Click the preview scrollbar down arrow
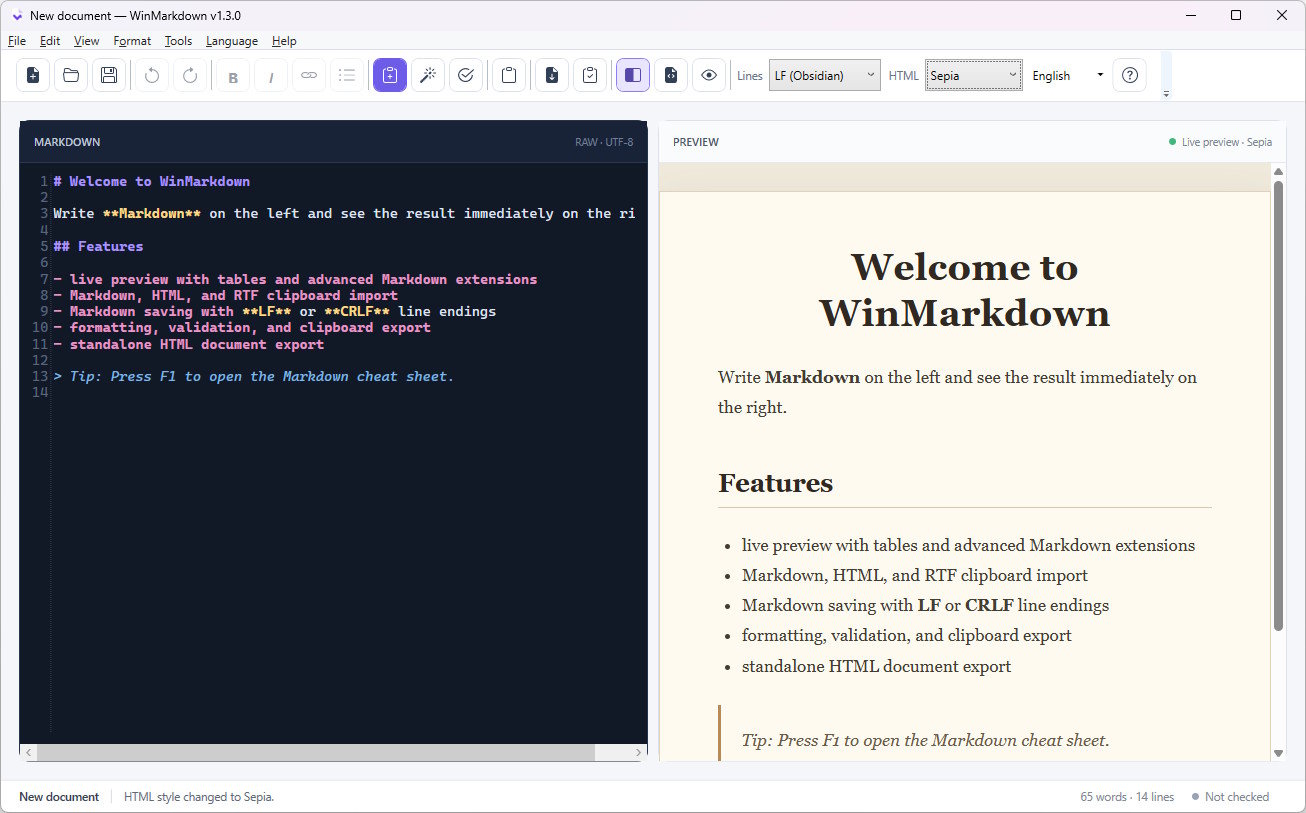 1278,753
